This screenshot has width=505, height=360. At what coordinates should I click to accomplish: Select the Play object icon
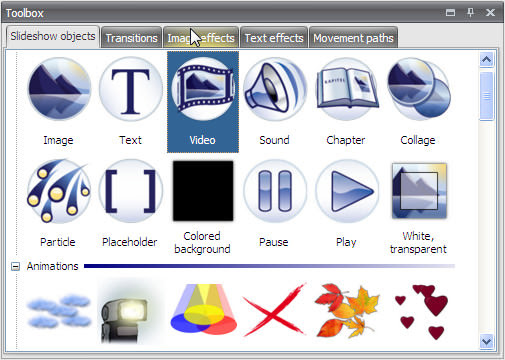[x=347, y=191]
